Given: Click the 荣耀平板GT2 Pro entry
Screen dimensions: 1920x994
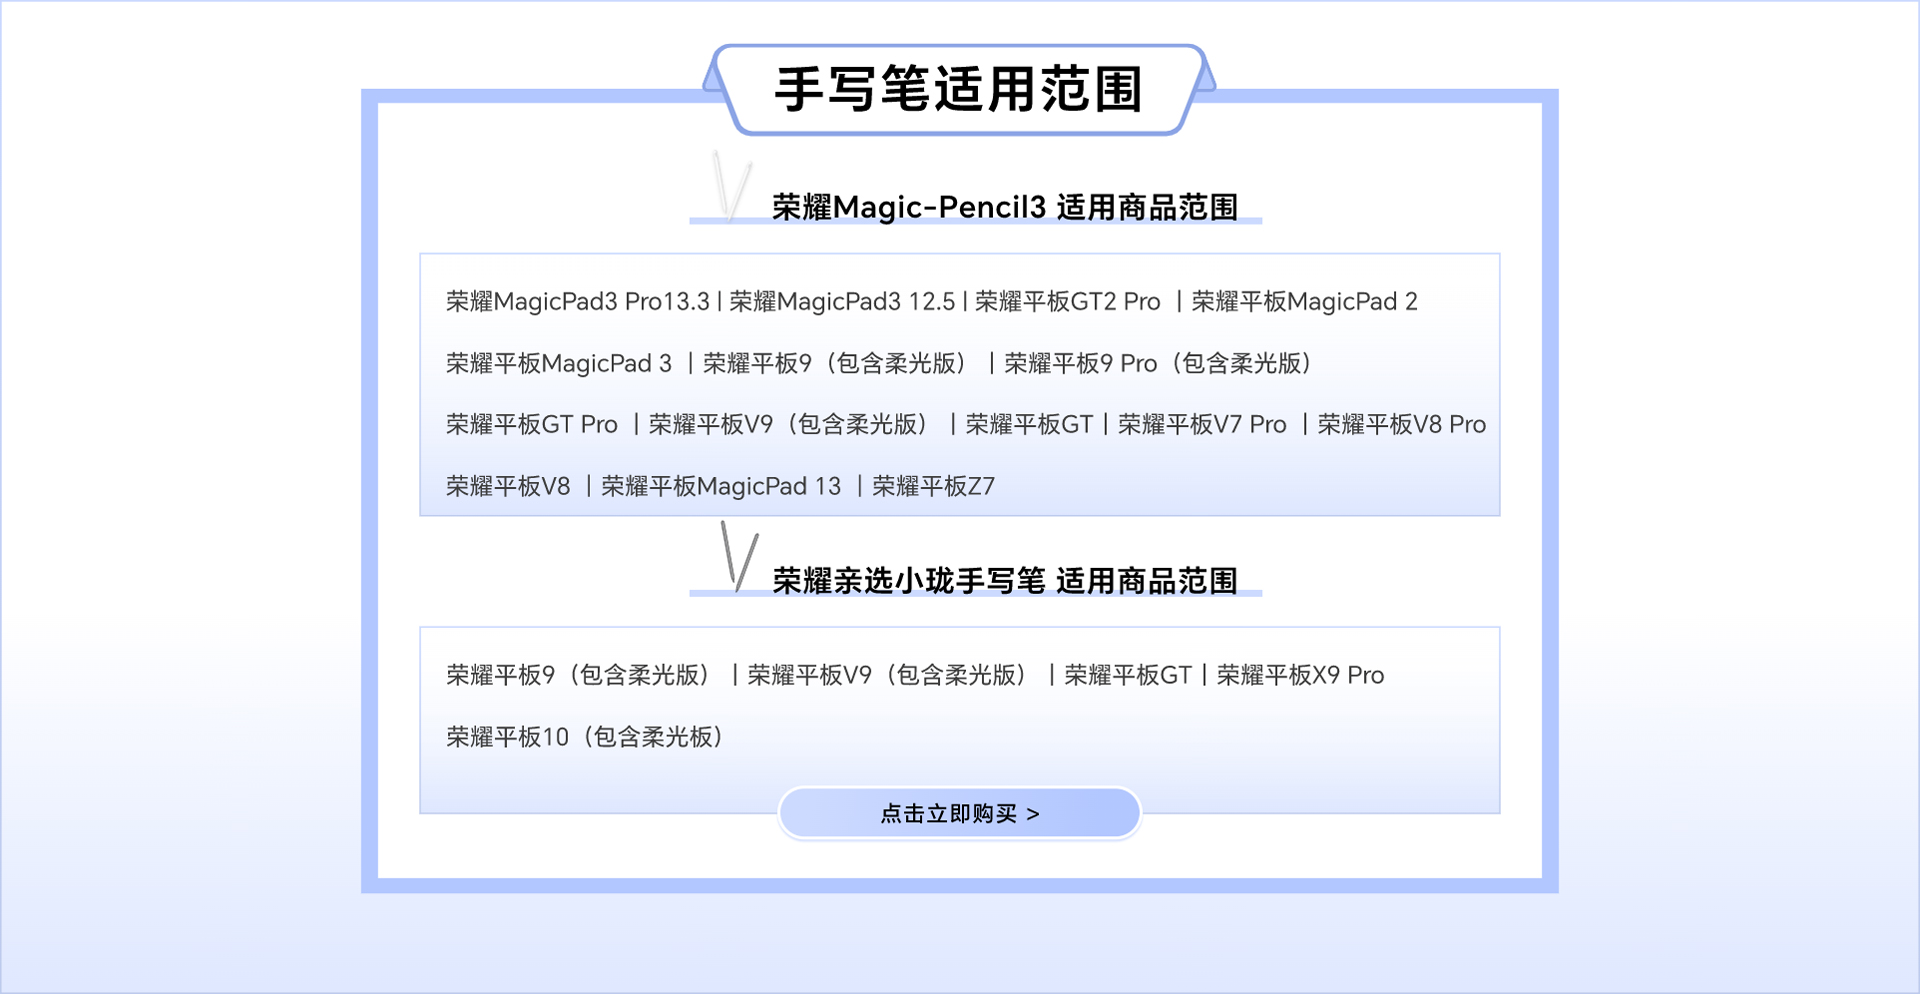Looking at the screenshot, I should point(1067,302).
